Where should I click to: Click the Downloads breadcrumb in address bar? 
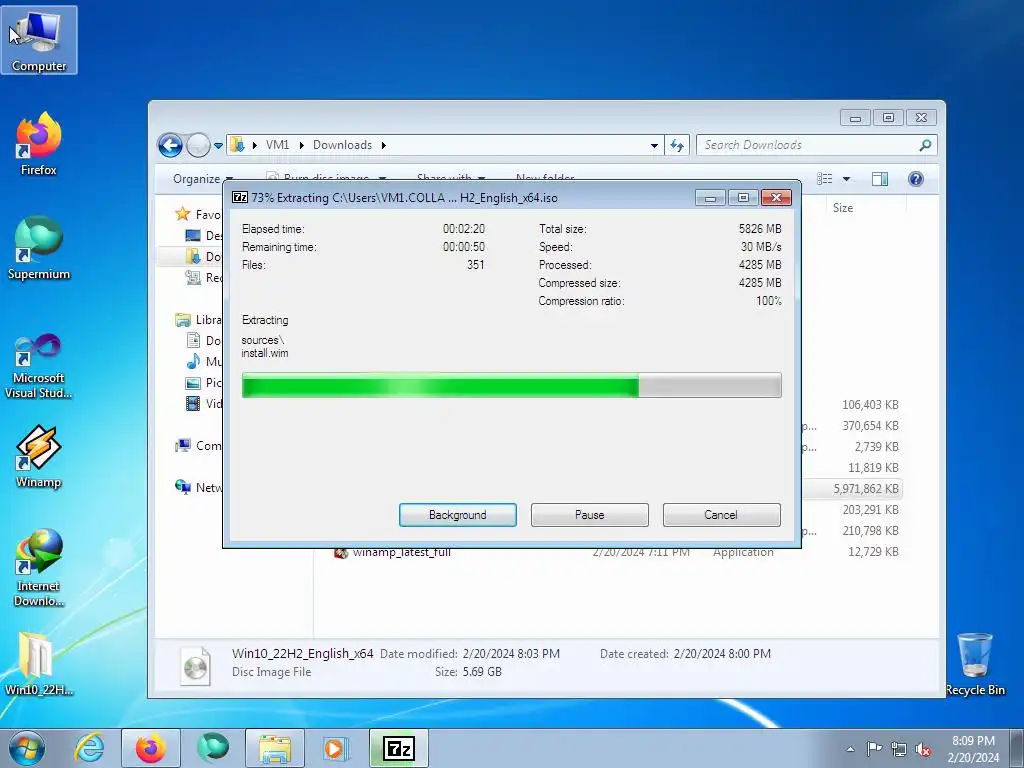pos(342,145)
